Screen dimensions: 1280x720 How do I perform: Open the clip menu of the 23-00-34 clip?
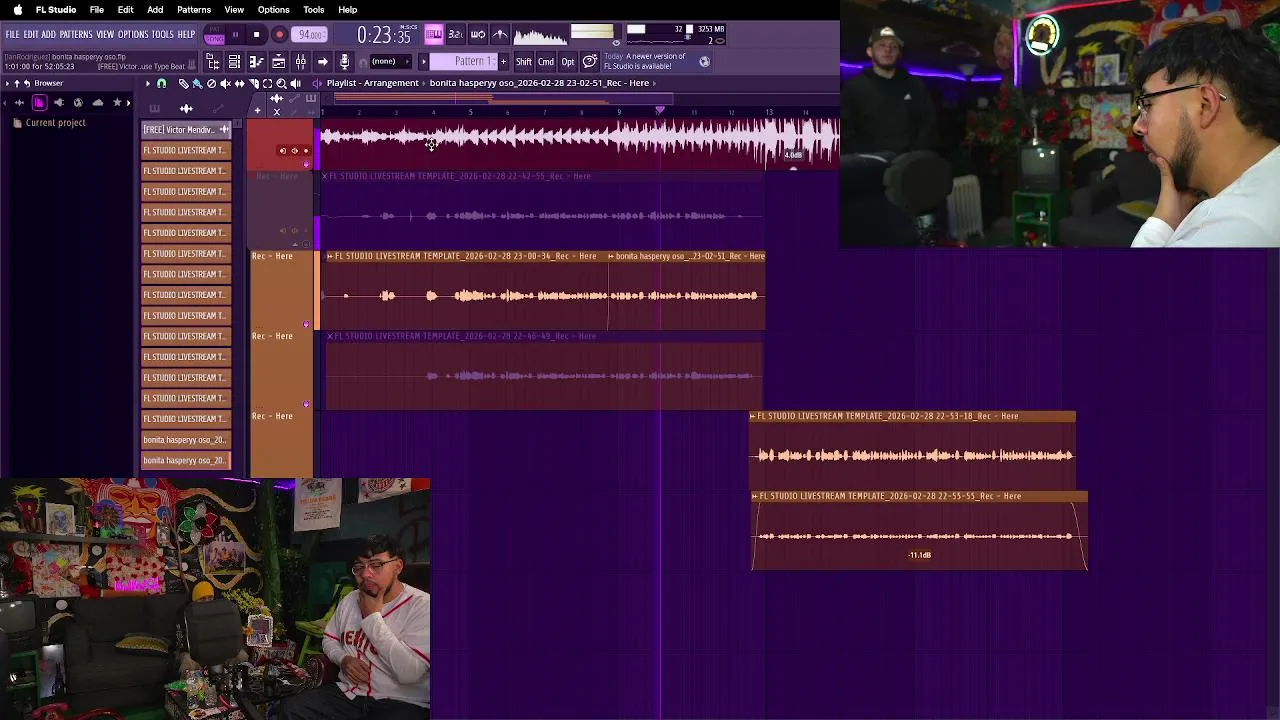(330, 256)
